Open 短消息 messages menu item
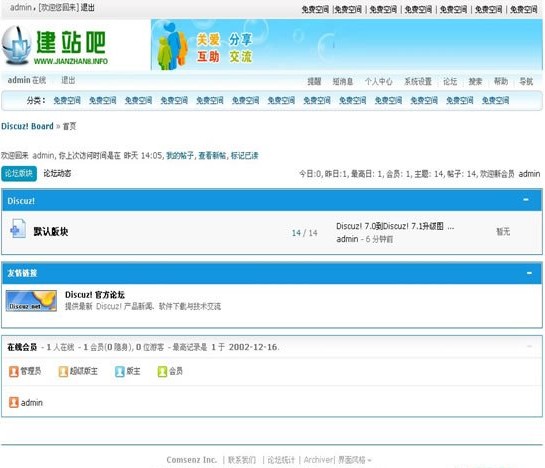 click(x=343, y=81)
